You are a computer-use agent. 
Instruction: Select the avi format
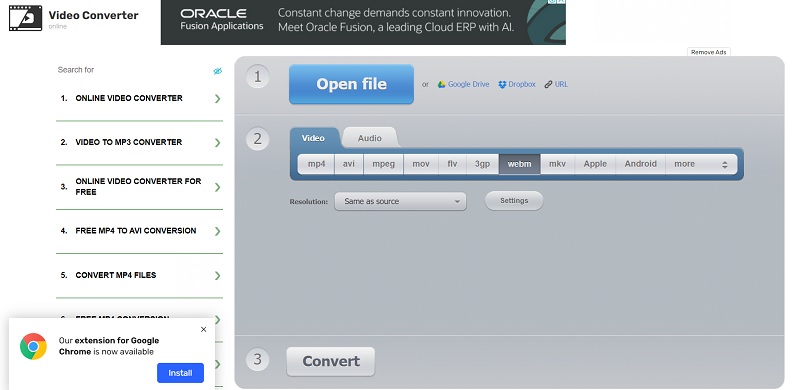coord(349,164)
